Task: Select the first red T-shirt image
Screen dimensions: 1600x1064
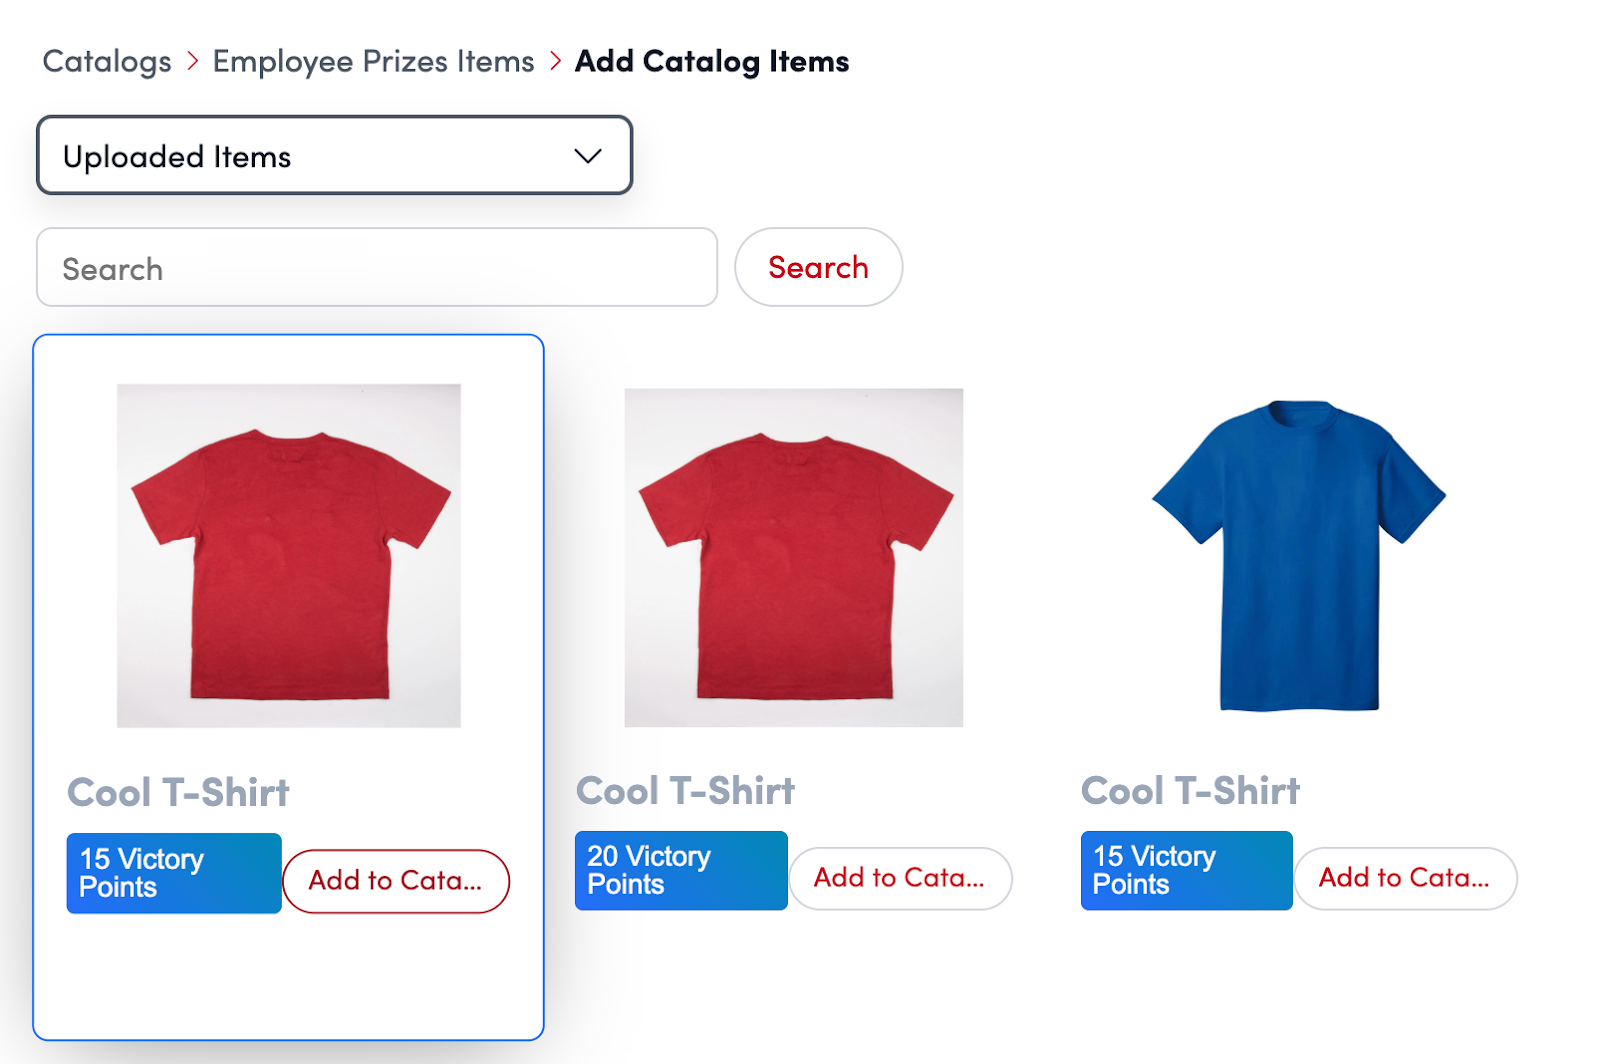Action: (x=288, y=556)
